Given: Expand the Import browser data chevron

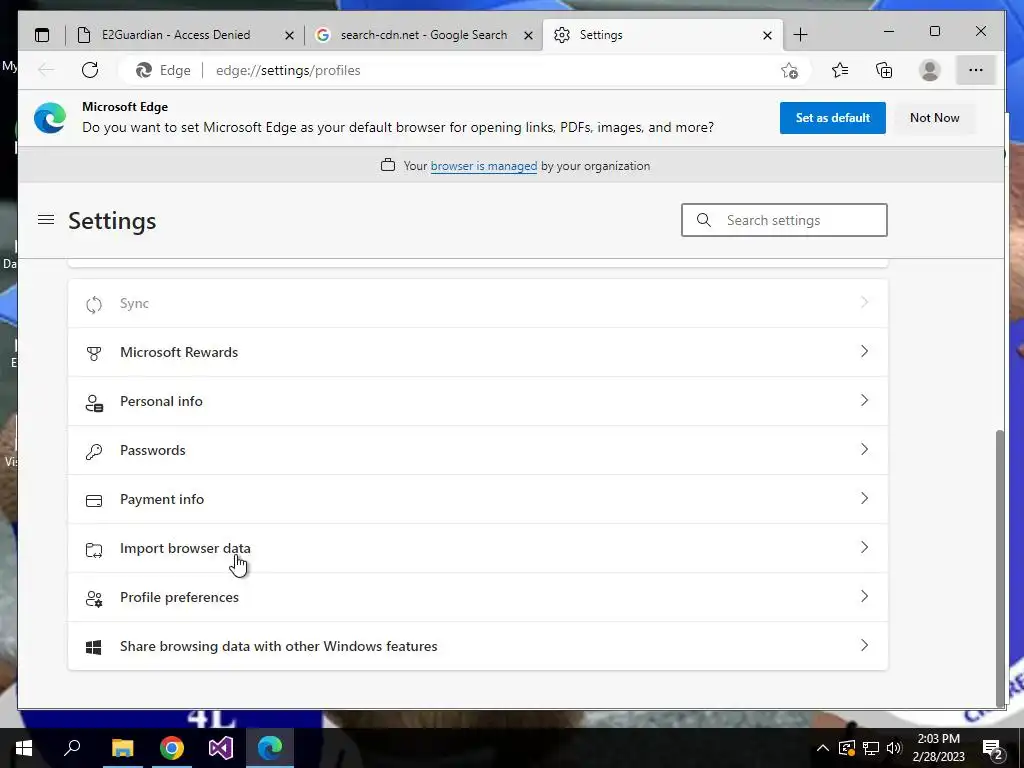Looking at the screenshot, I should tap(864, 547).
